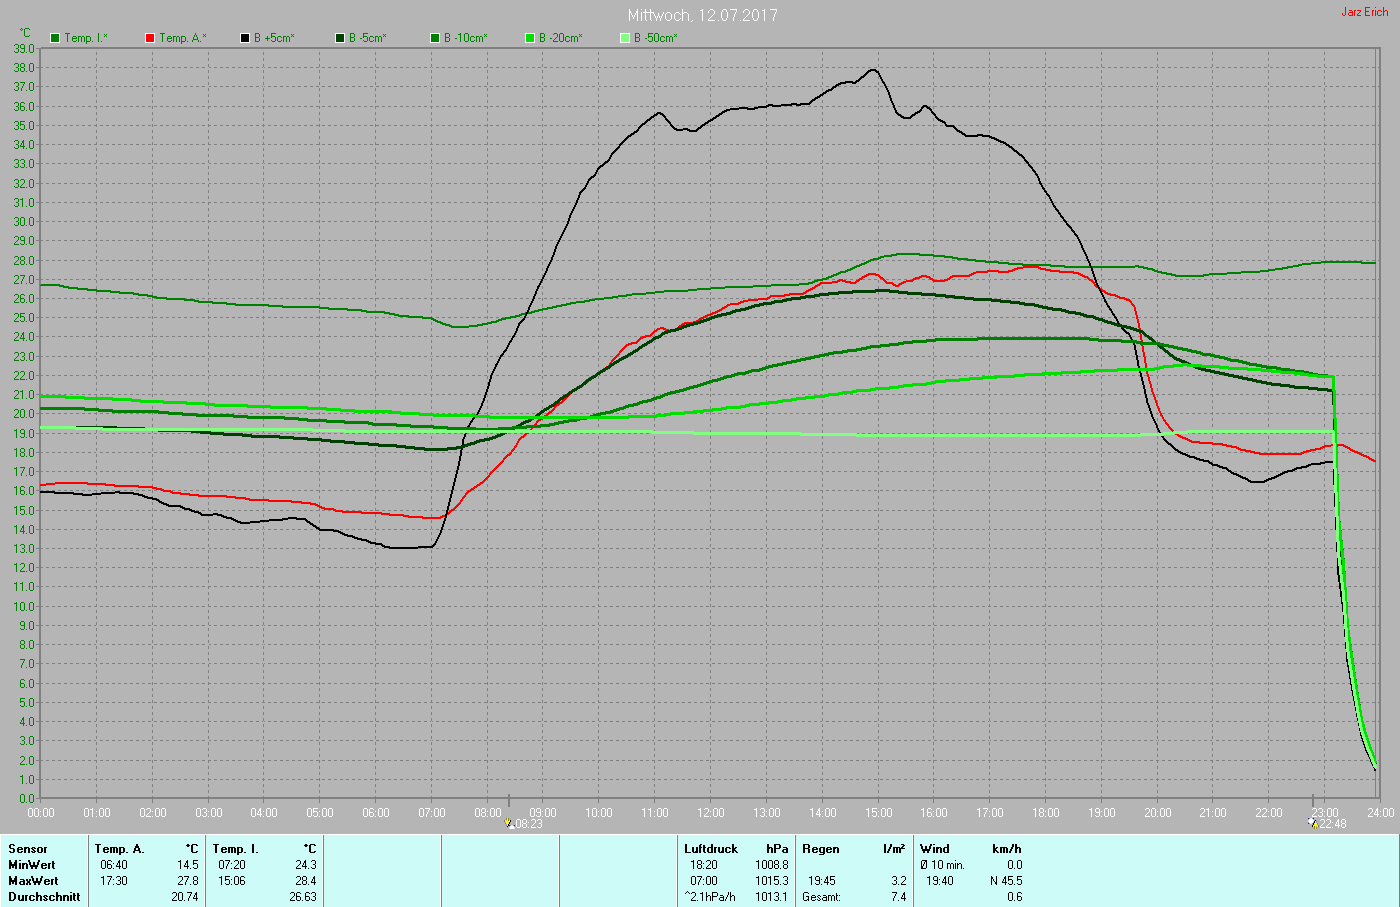
Task: Click the l/m² unit header
Action: 895,849
